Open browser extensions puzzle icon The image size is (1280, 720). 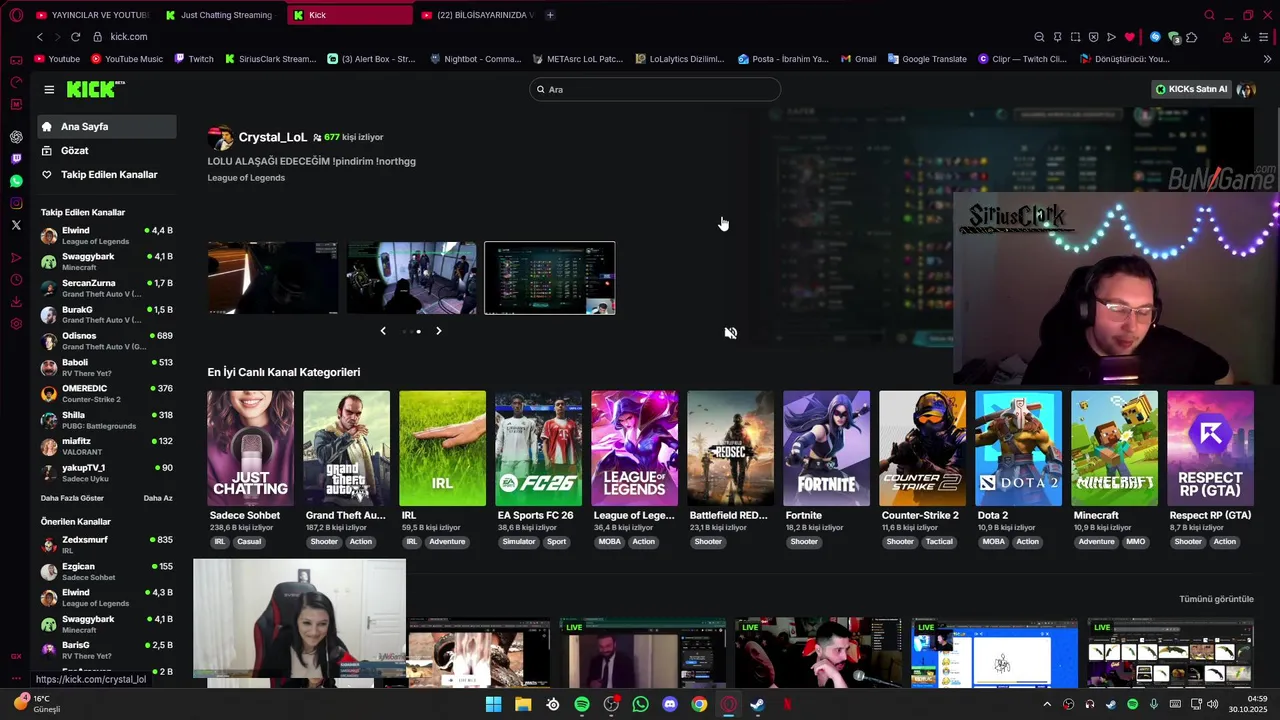point(1192,37)
